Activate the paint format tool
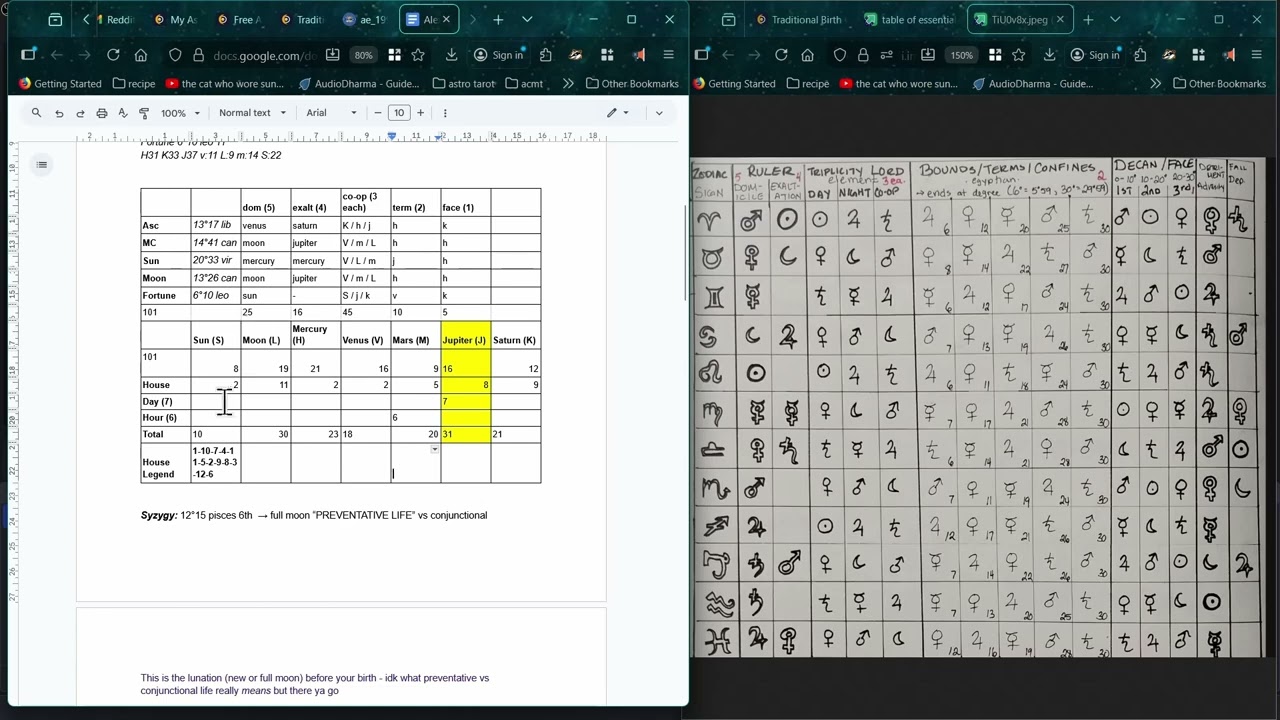The height and width of the screenshot is (720, 1280). [143, 113]
